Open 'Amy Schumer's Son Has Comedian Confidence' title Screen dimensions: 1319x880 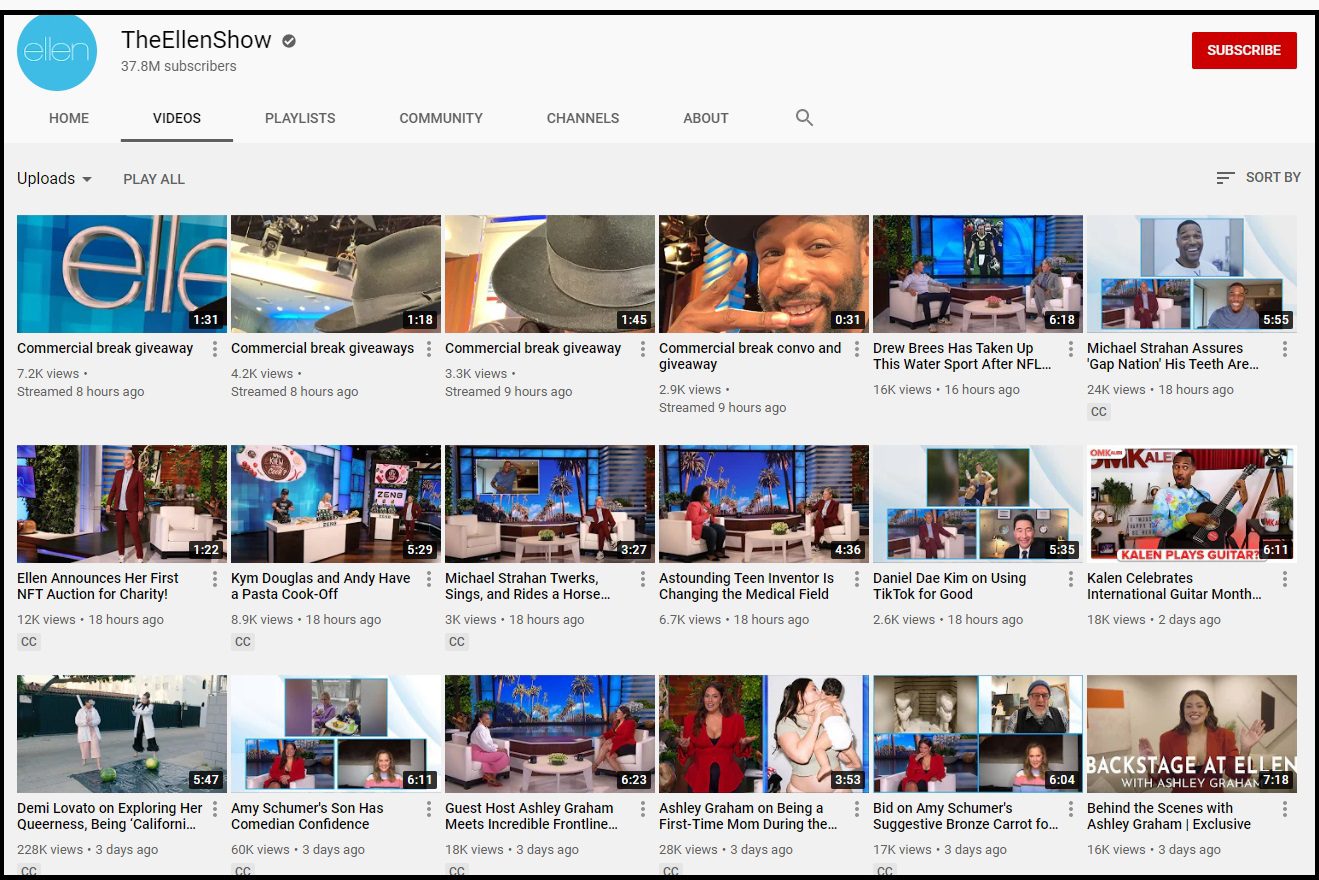point(307,816)
